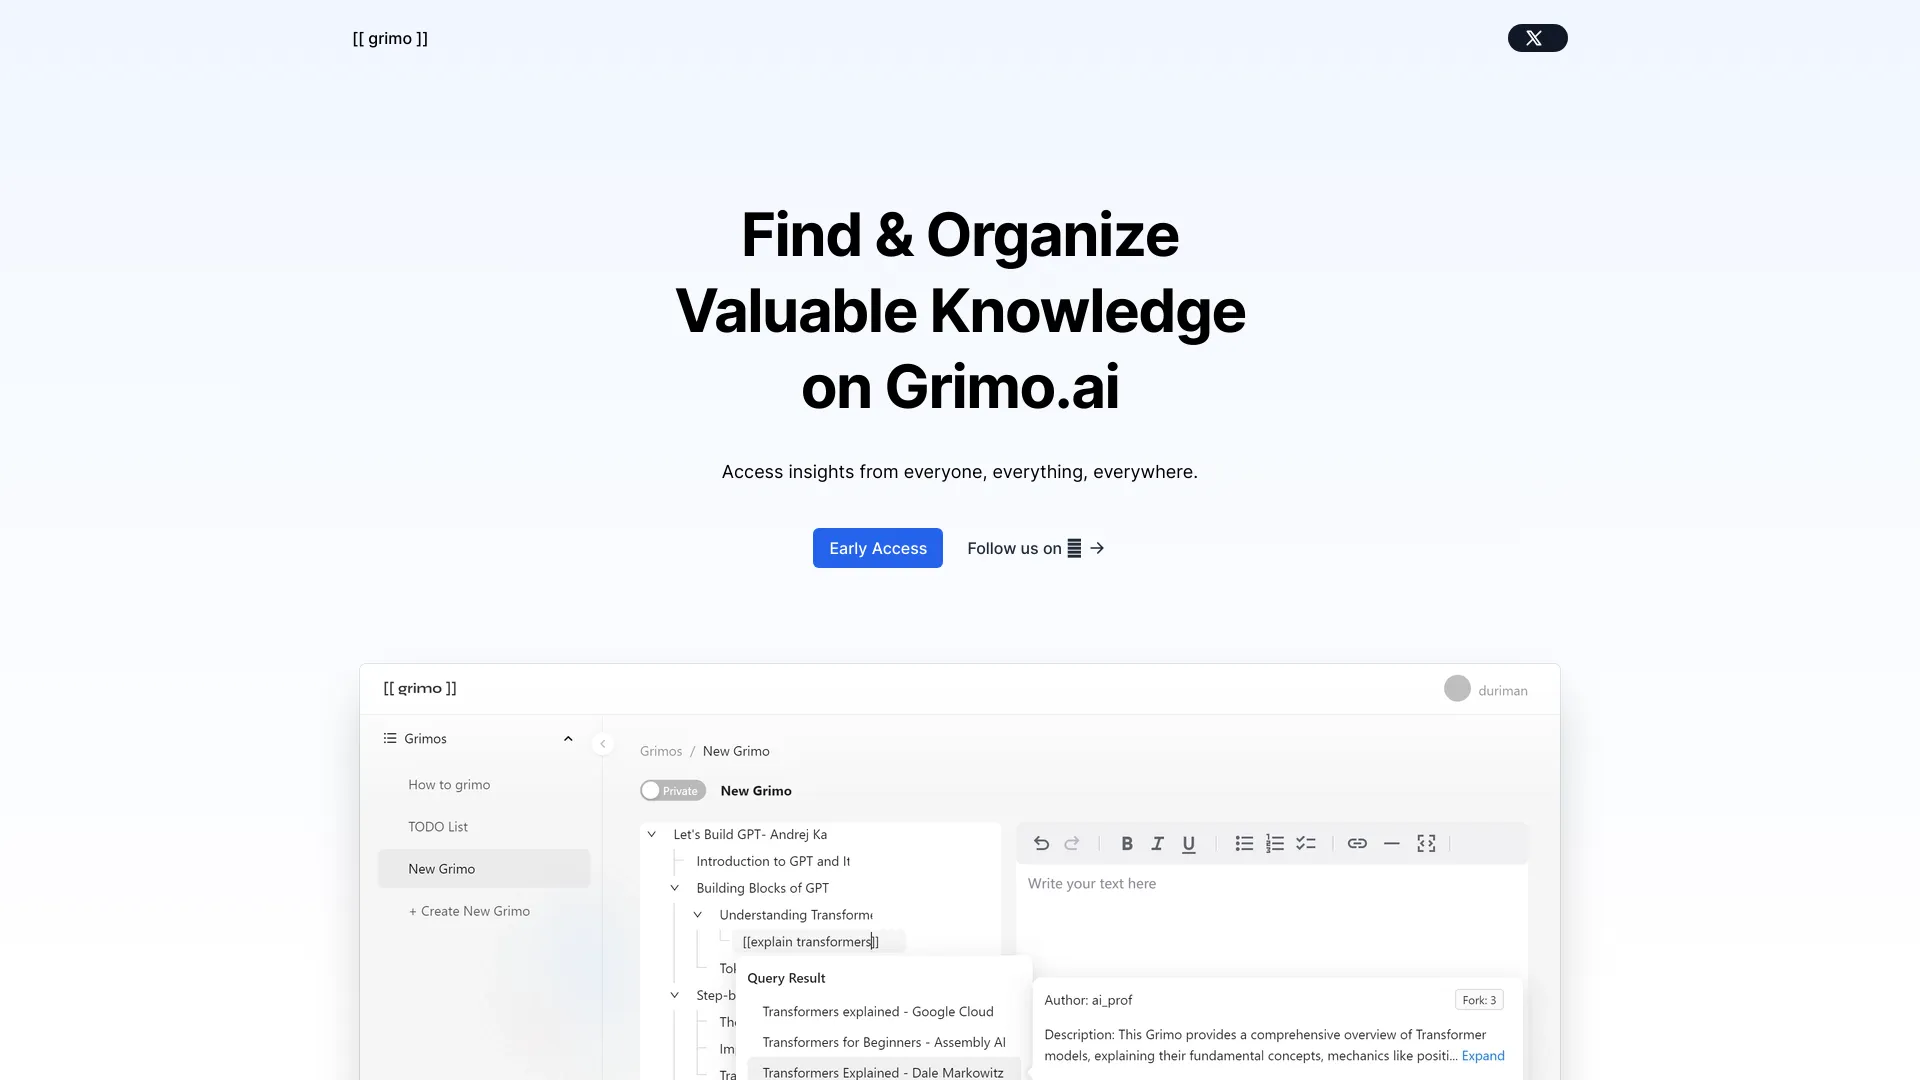Toggle the checklist formatting icon
This screenshot has height=1080, width=1920.
click(1305, 843)
